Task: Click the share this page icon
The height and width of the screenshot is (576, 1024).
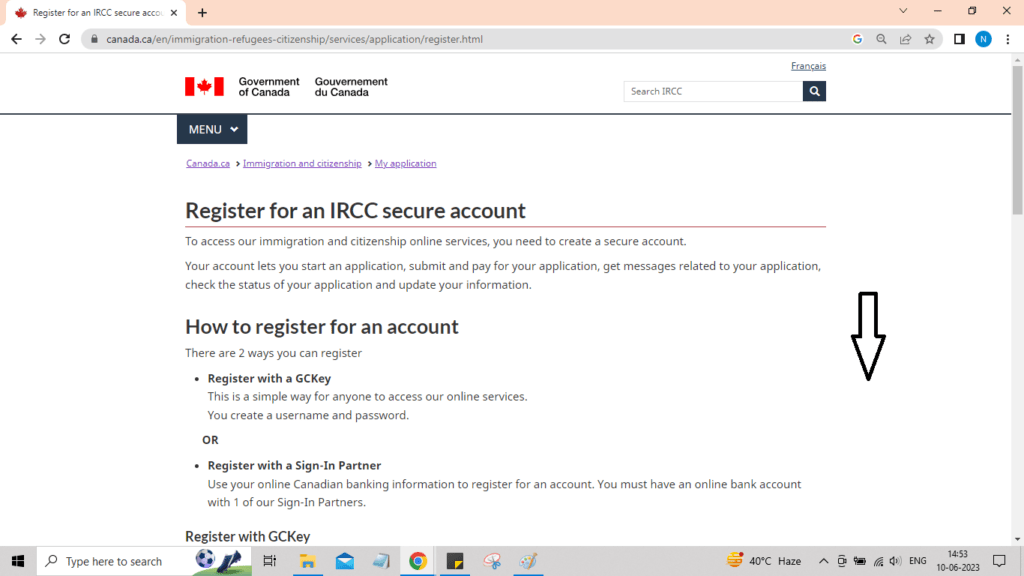Action: (x=905, y=39)
